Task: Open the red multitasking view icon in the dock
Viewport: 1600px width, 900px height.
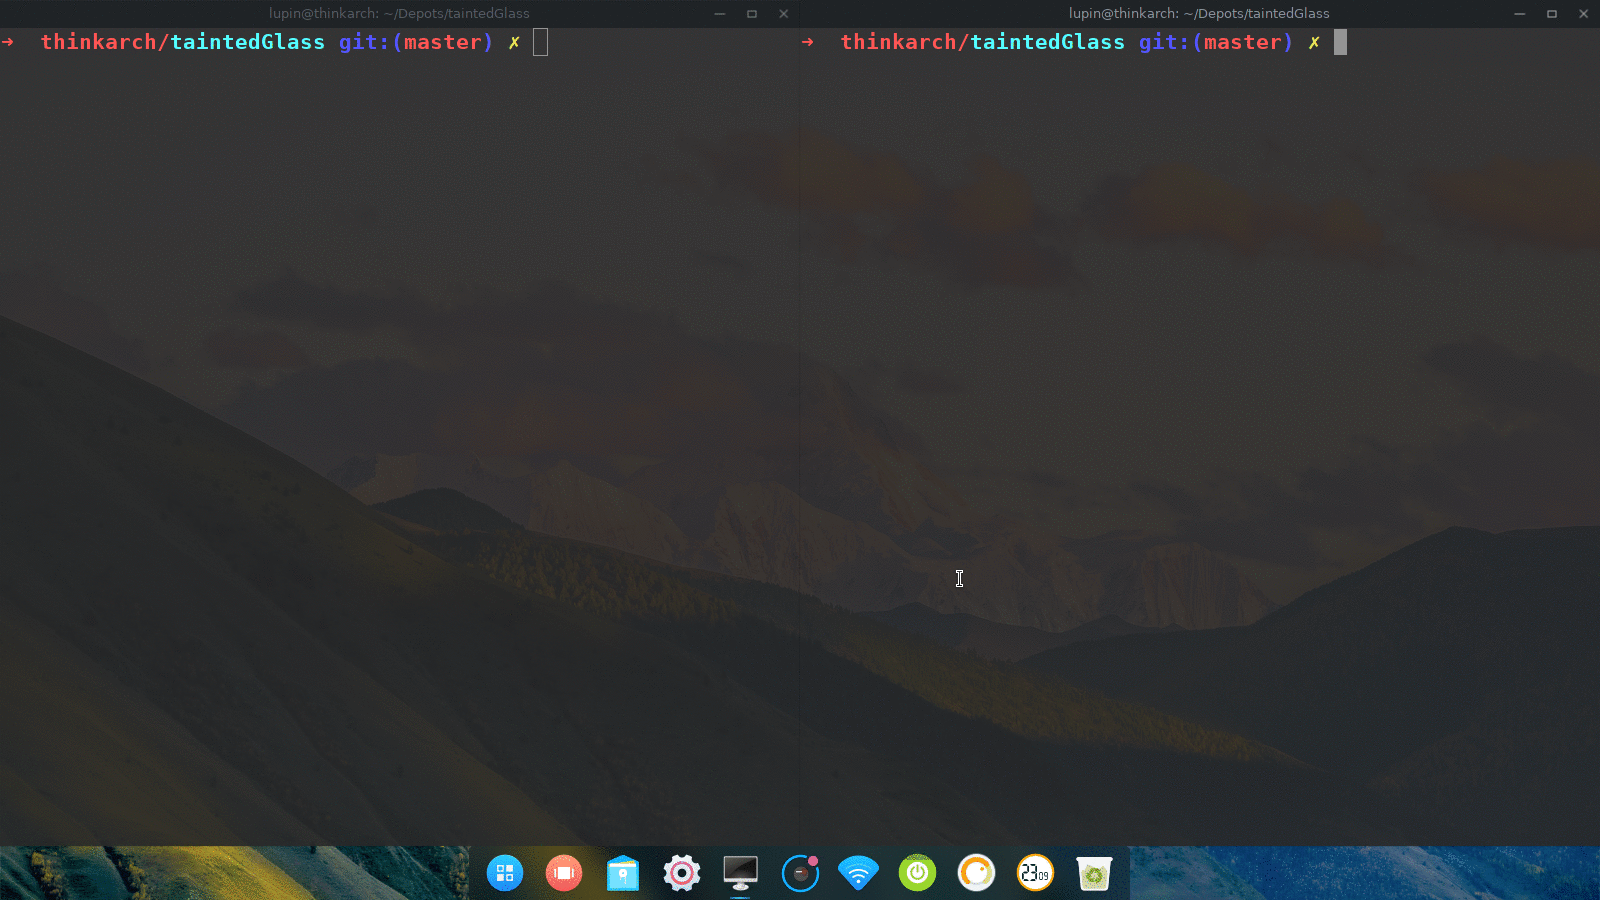Action: [x=564, y=873]
